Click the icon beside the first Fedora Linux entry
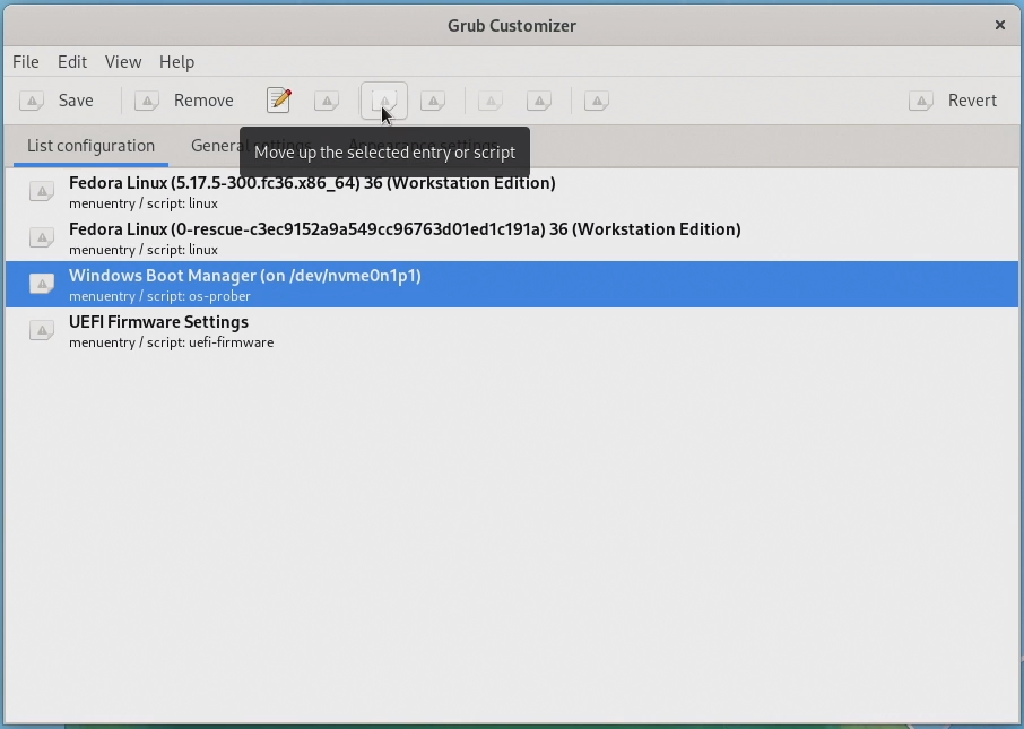Viewport: 1024px width, 729px height. click(41, 190)
